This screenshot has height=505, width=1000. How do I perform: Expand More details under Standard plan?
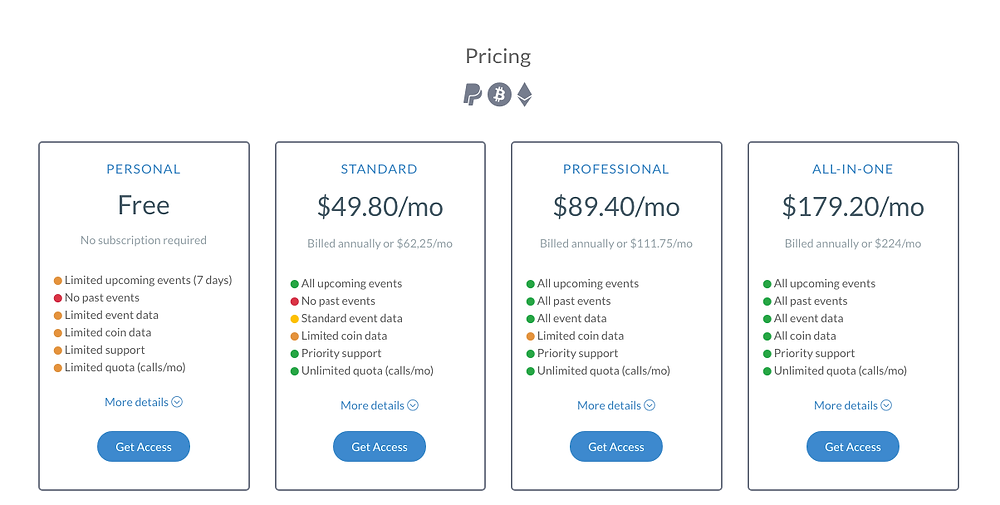click(x=379, y=405)
